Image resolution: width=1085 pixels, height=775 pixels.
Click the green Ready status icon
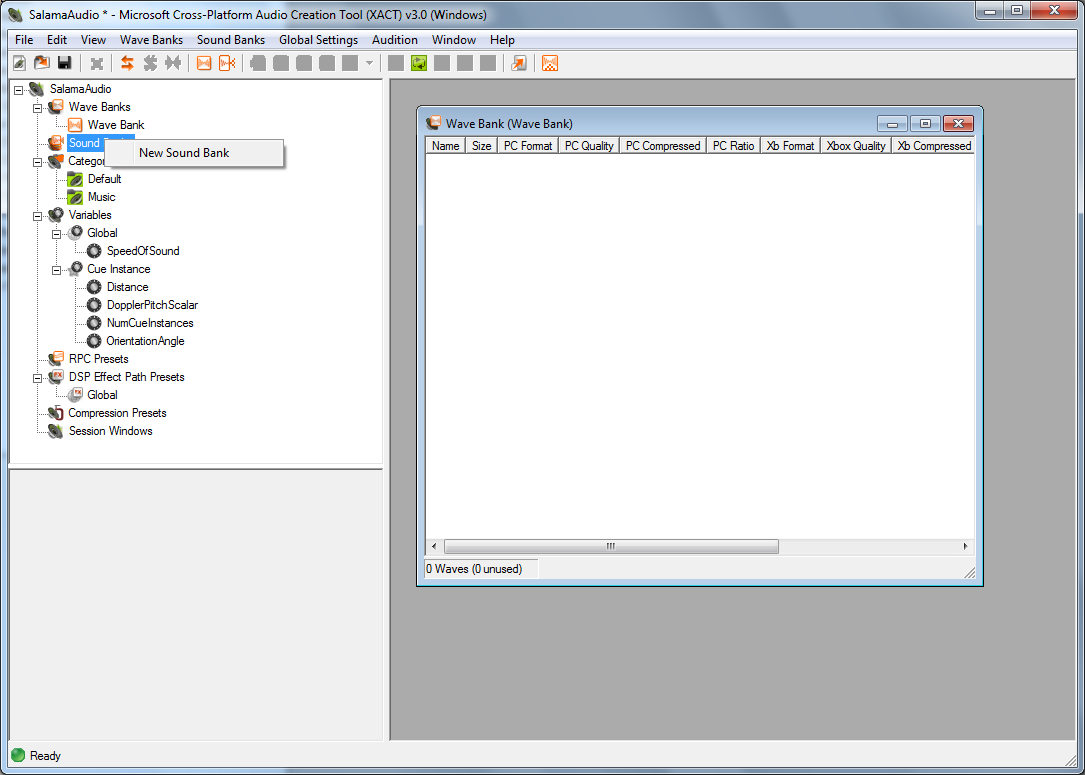(x=19, y=755)
